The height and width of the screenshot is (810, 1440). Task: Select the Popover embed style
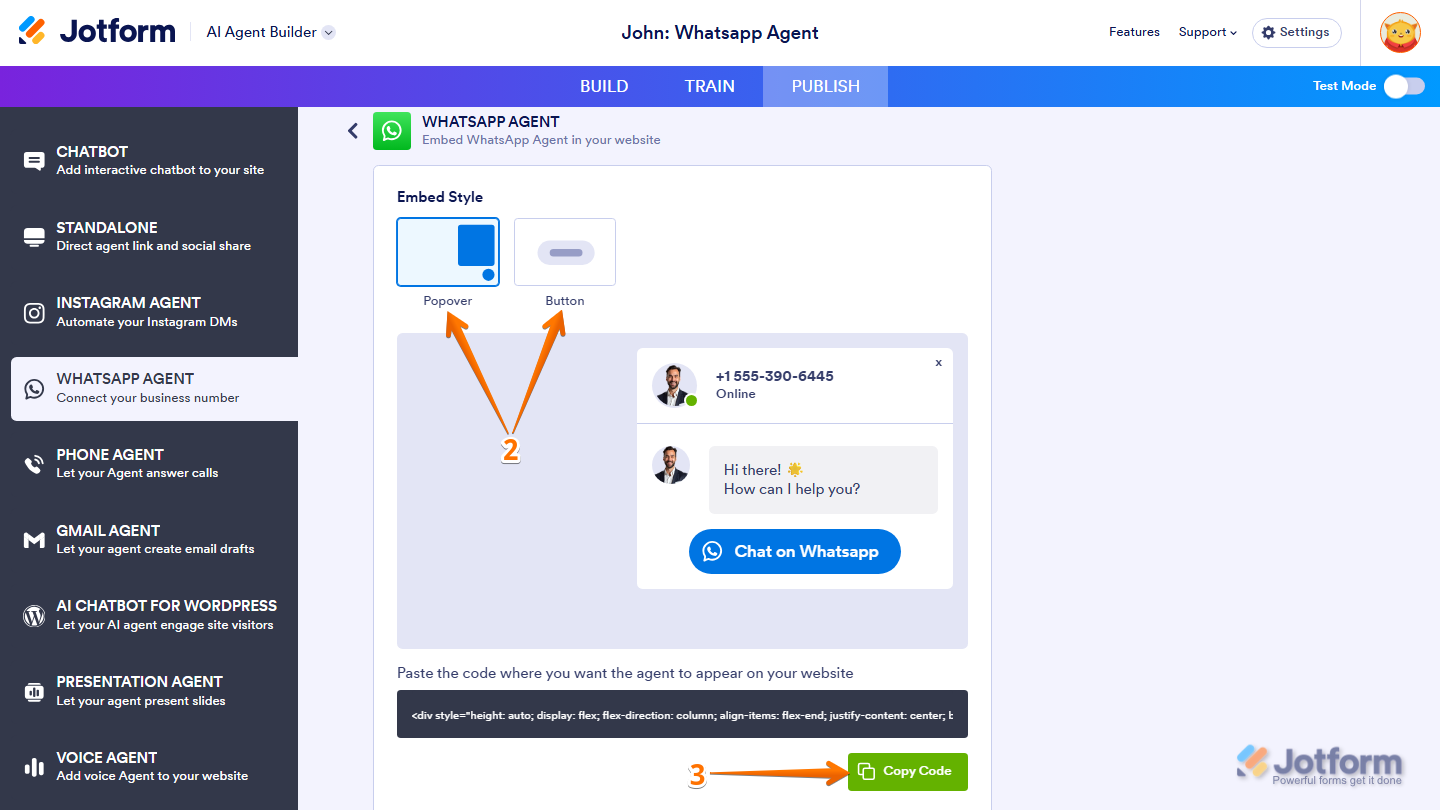coord(448,252)
